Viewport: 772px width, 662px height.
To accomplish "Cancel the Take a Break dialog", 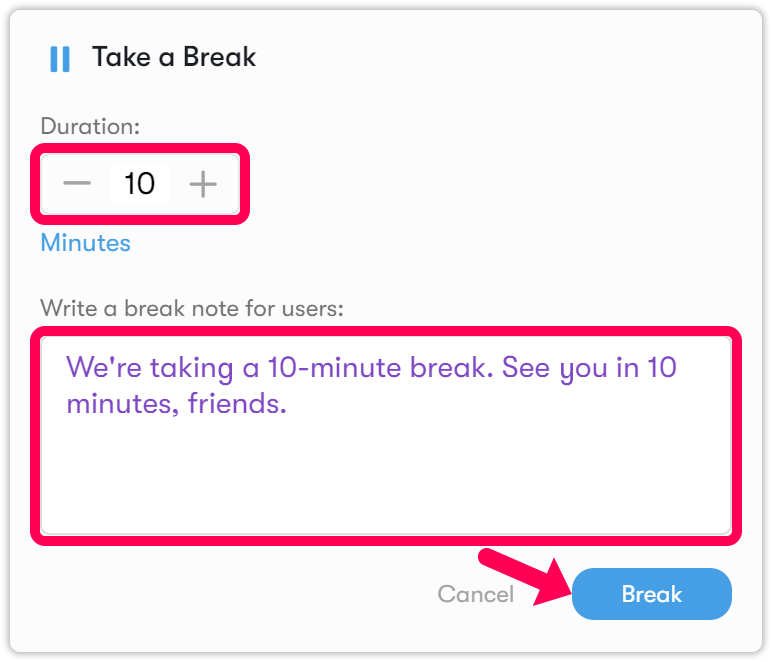I will [475, 594].
